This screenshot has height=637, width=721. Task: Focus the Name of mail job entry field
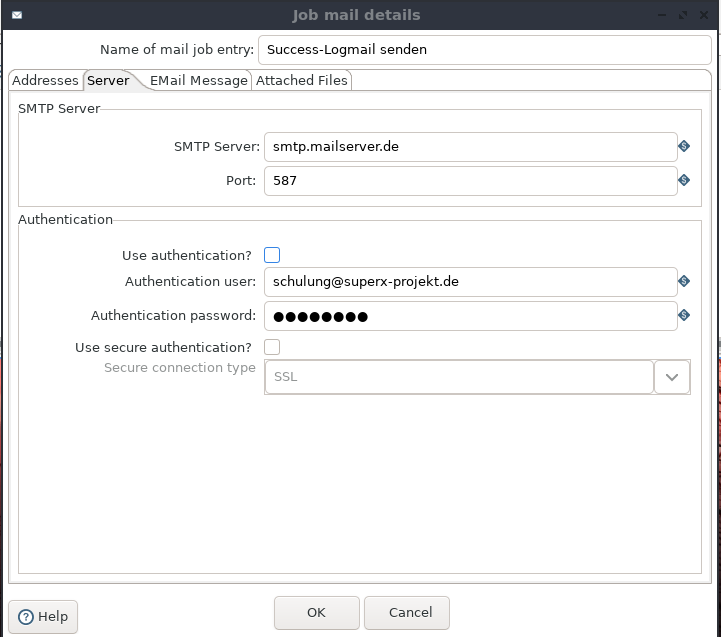click(485, 50)
